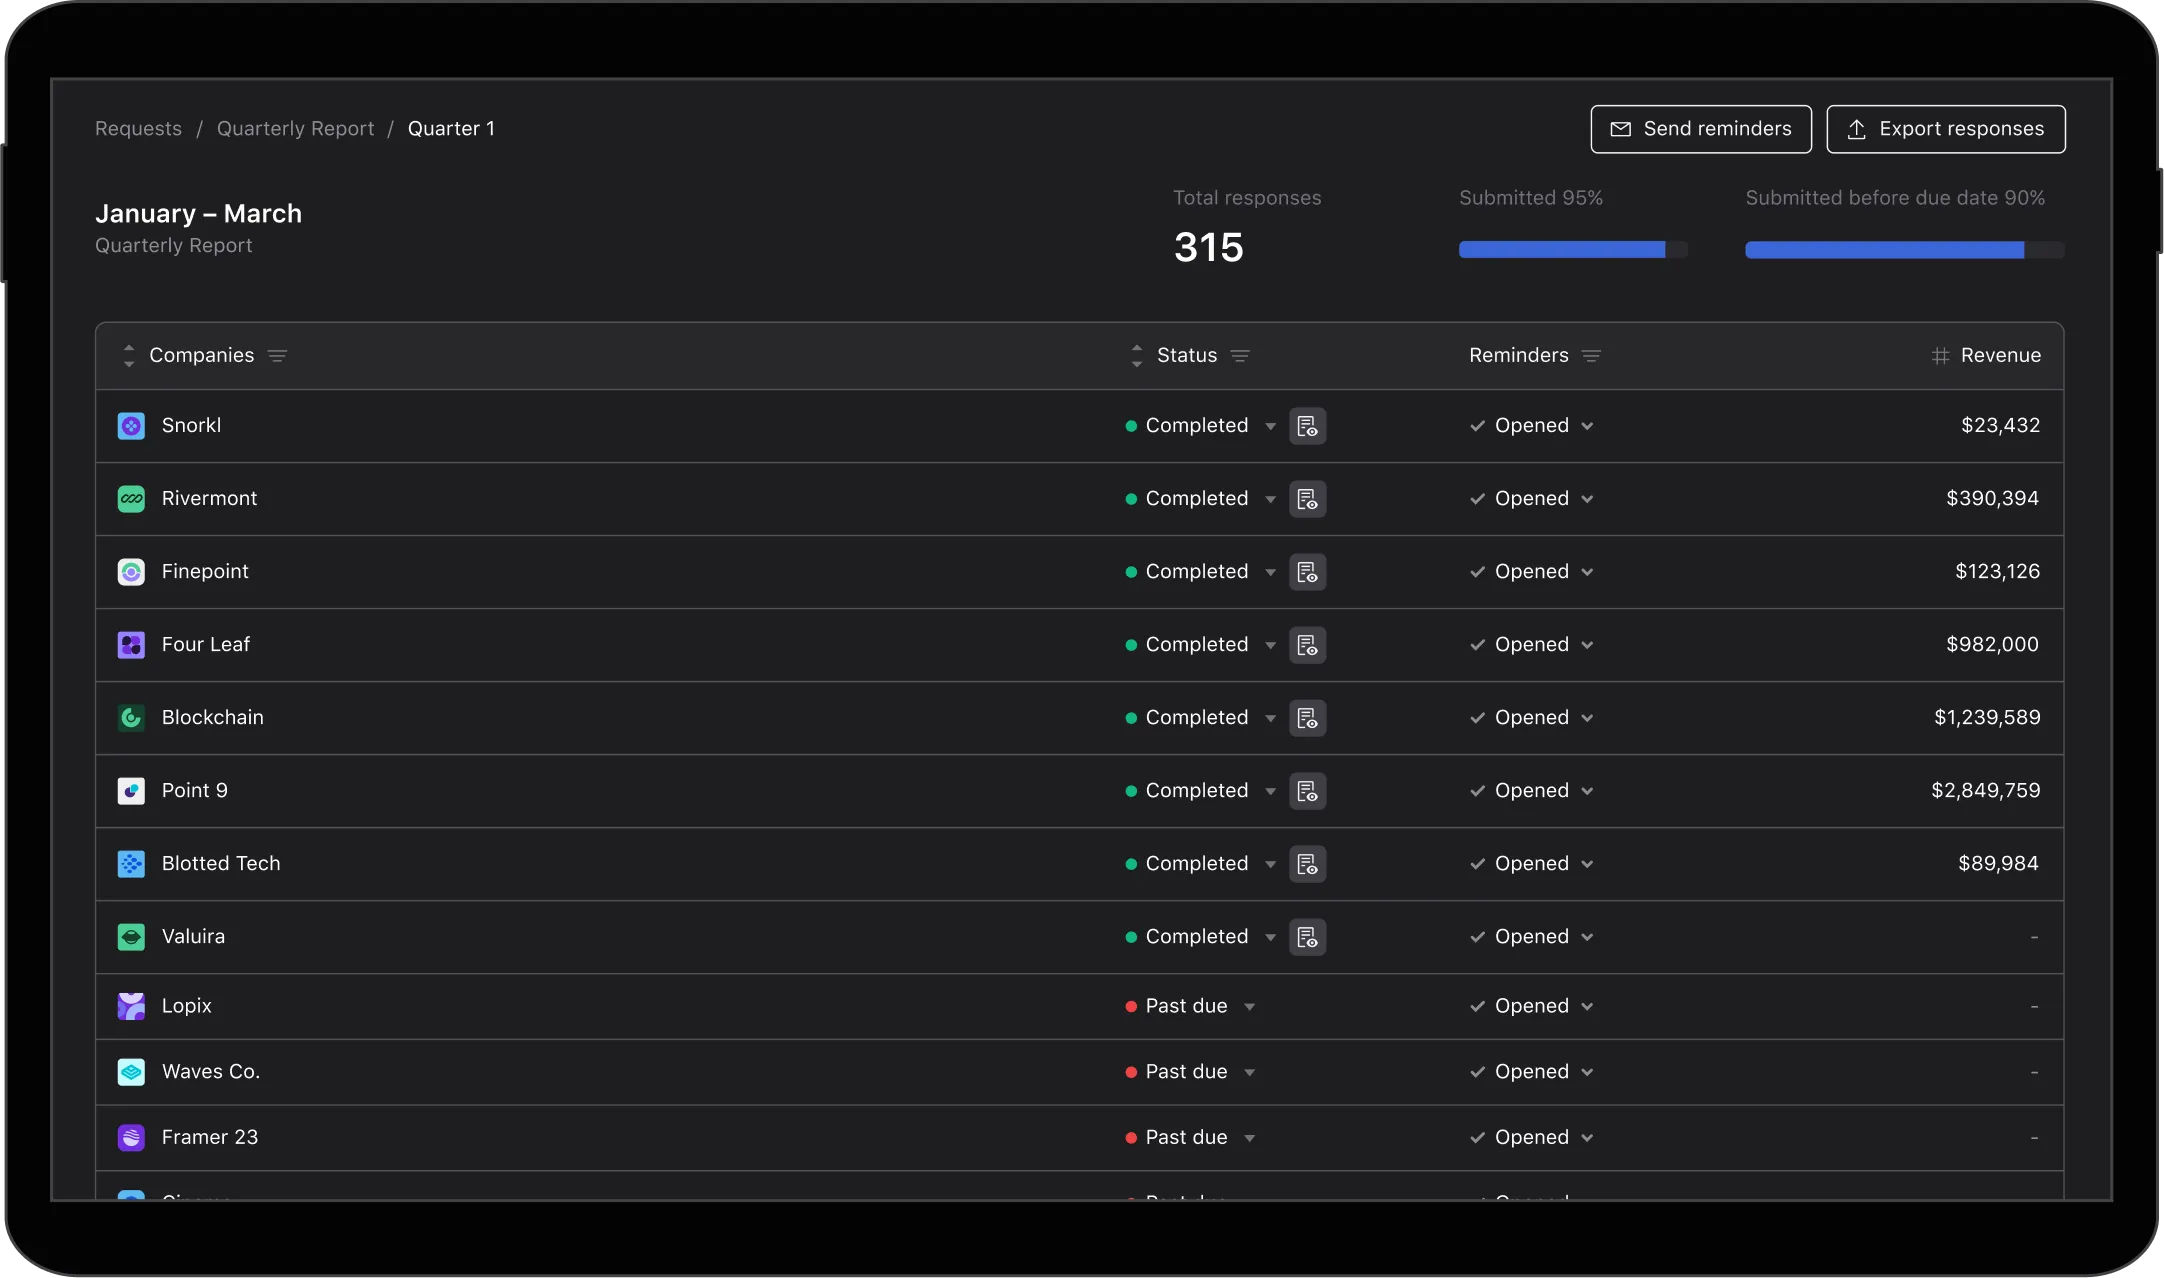Go to the Requests breadcrumb

click(x=138, y=129)
